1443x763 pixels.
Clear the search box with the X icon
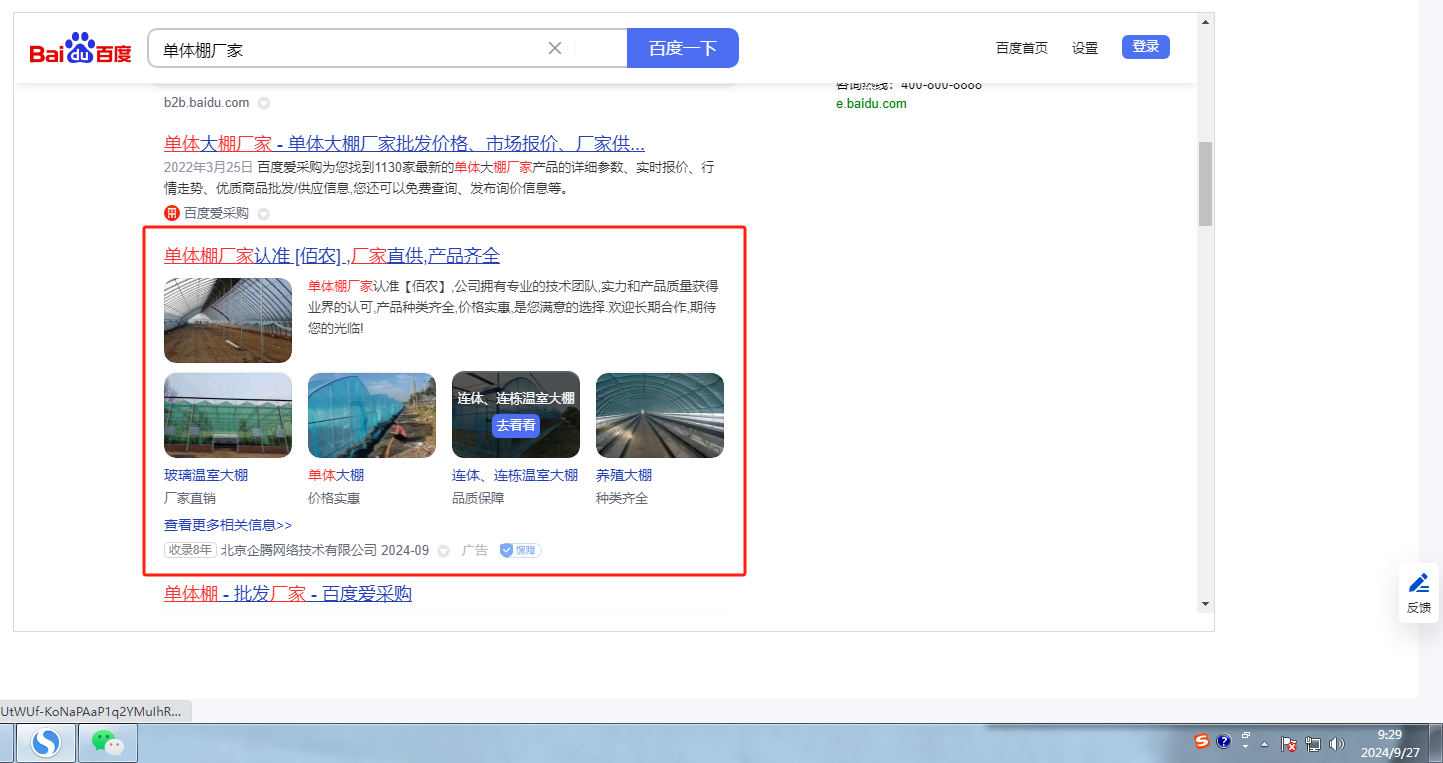[555, 48]
